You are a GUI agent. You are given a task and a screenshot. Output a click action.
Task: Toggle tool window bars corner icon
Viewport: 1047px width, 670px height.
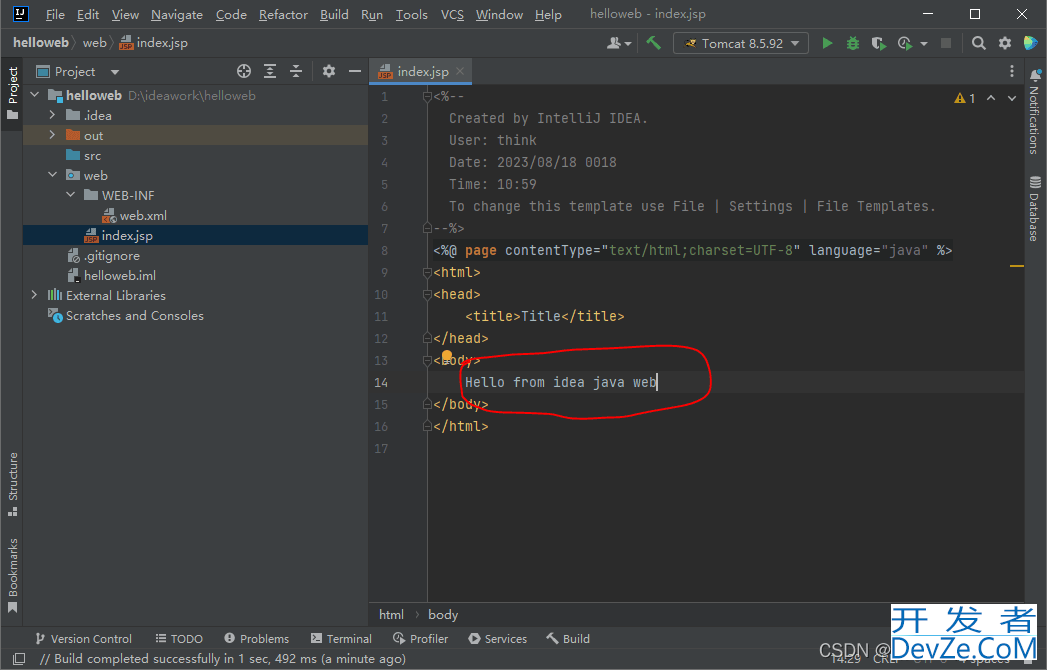pos(19,659)
